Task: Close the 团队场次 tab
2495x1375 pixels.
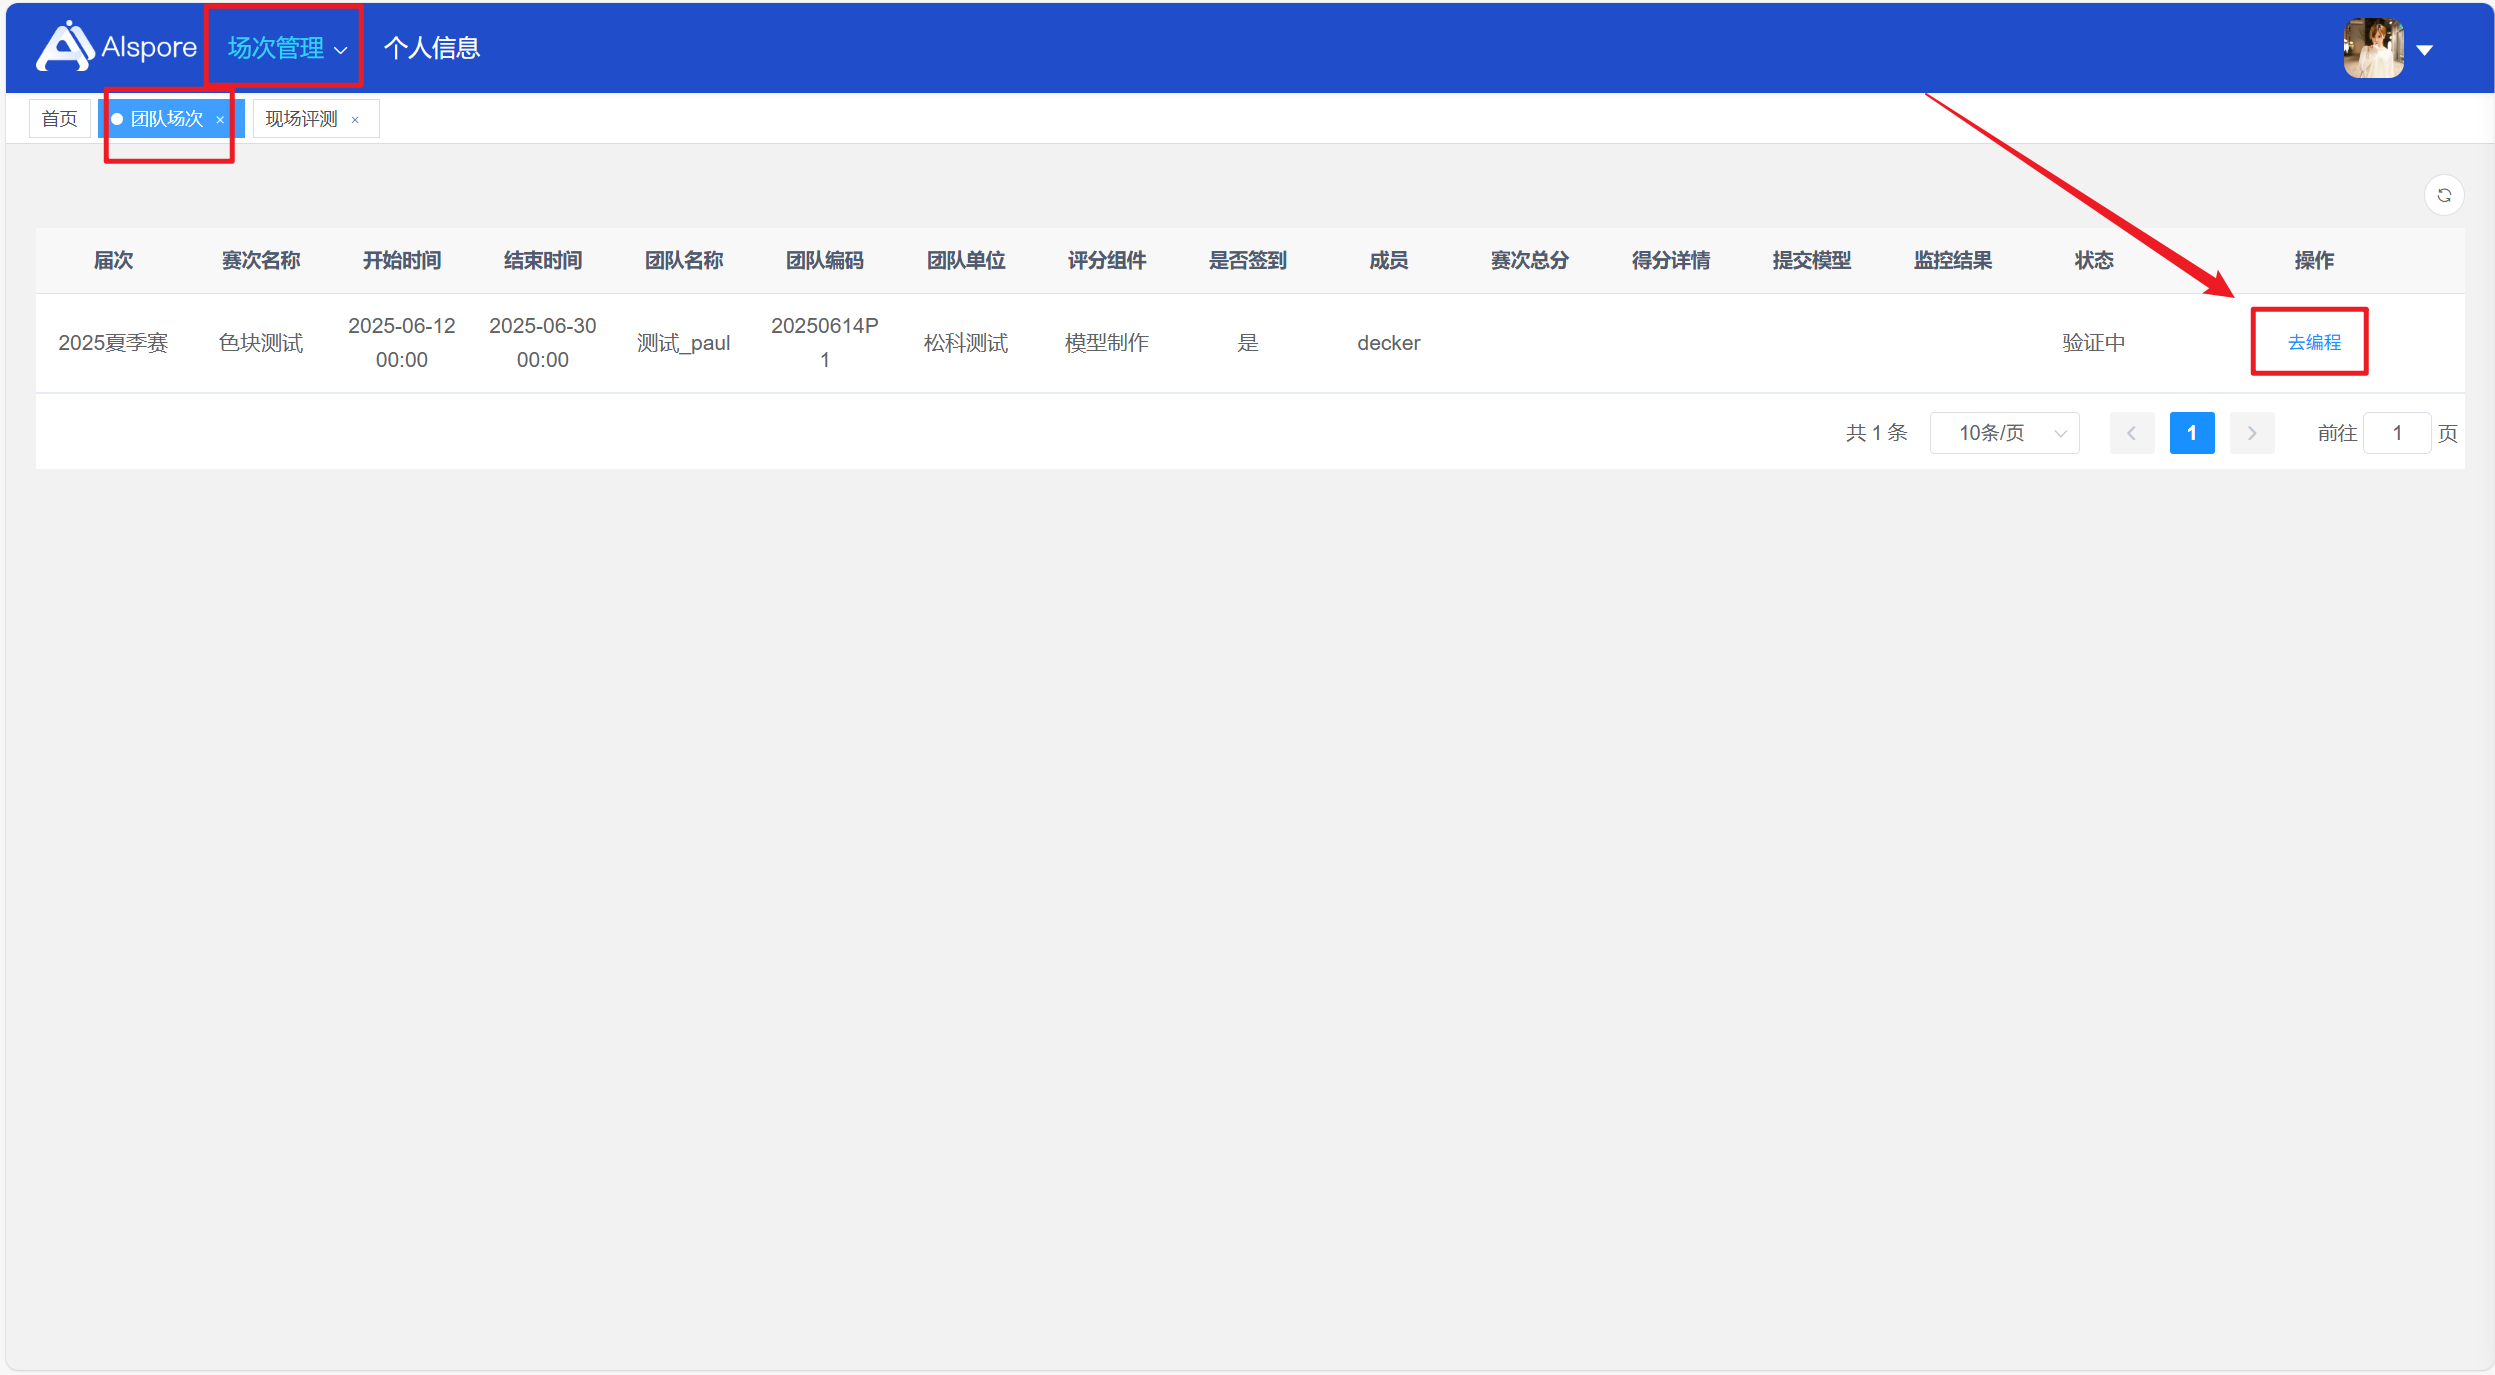Action: click(x=220, y=120)
